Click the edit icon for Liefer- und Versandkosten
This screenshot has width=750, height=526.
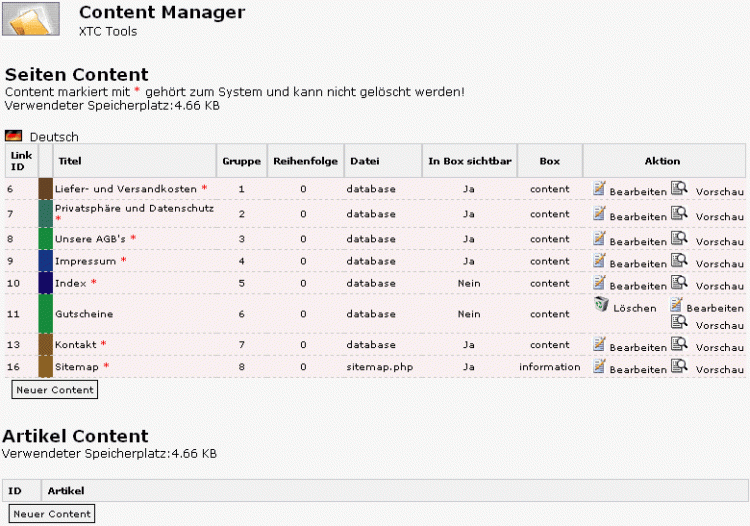[599, 187]
